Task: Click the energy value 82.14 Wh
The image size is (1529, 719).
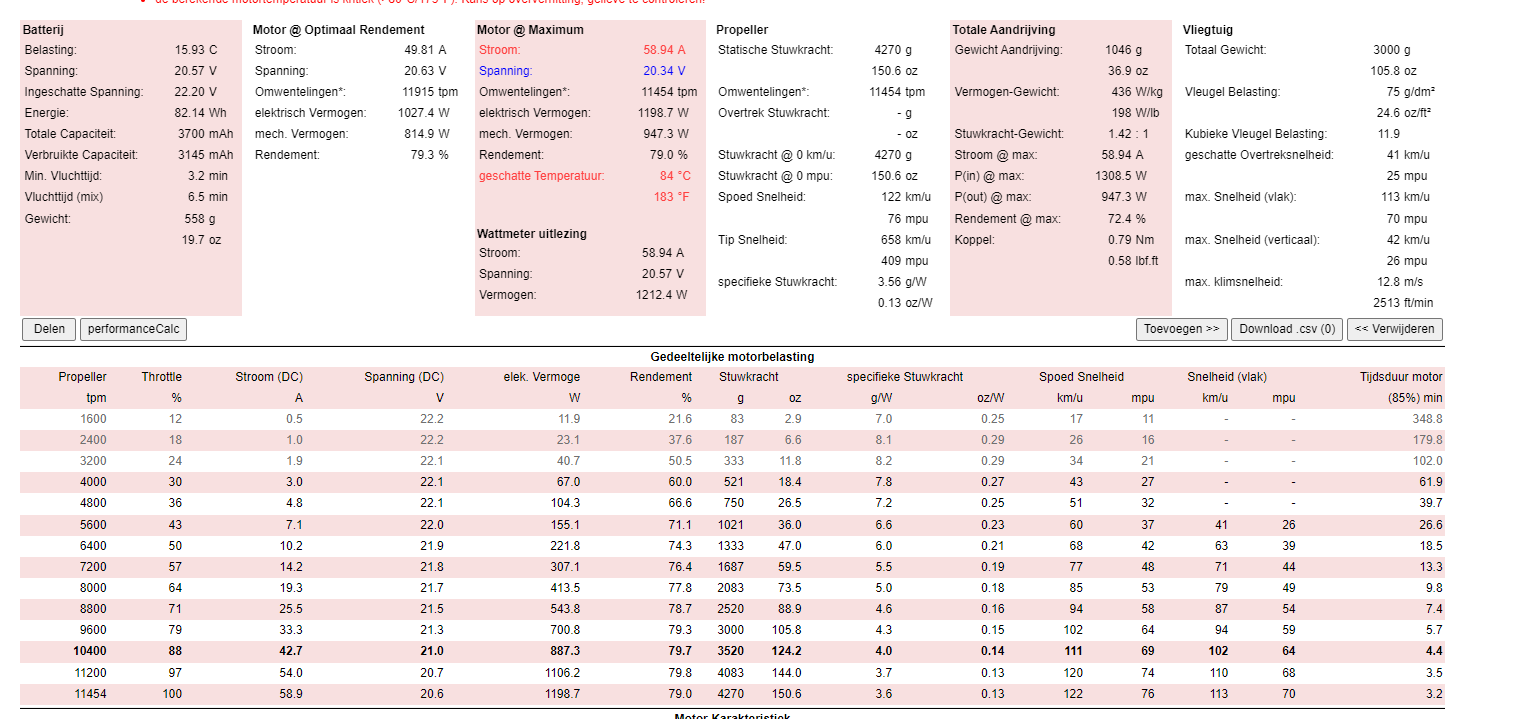Action: click(201, 113)
